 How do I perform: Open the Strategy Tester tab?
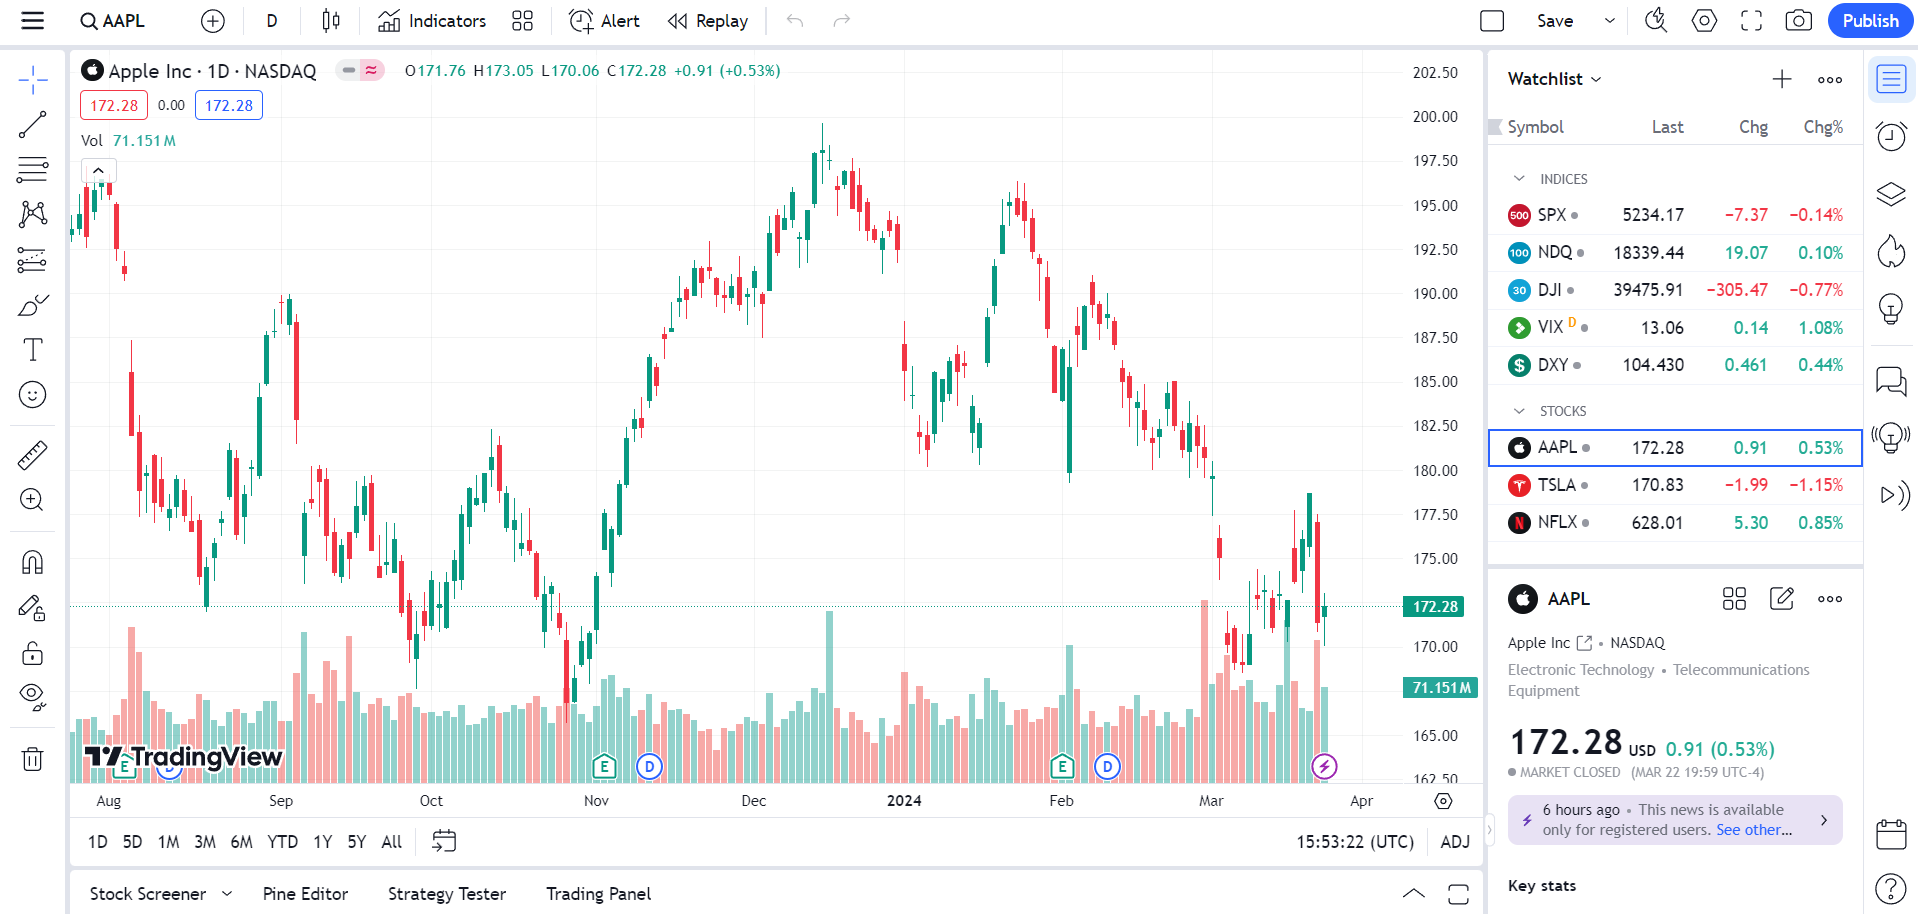[447, 894]
